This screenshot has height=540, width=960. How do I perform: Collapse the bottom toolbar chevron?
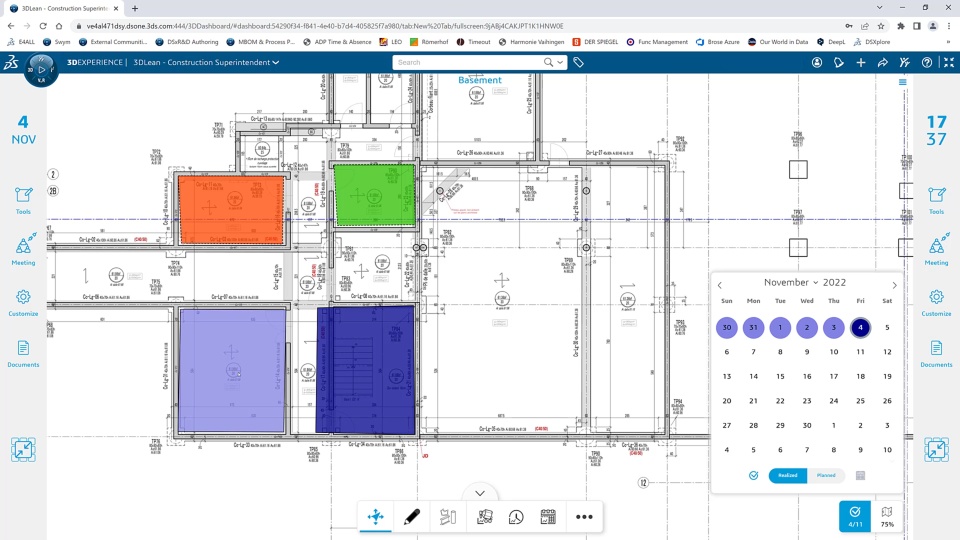(x=480, y=493)
